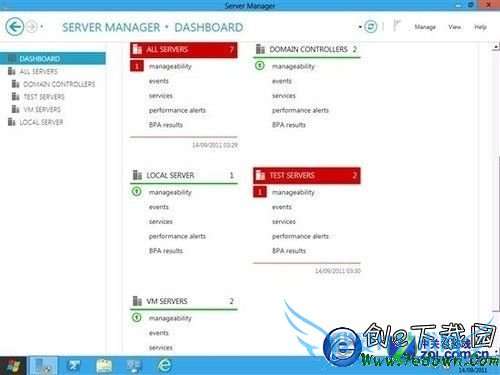Open Test Servers in the sidebar
This screenshot has width=500, height=375.
pyautogui.click(x=44, y=97)
